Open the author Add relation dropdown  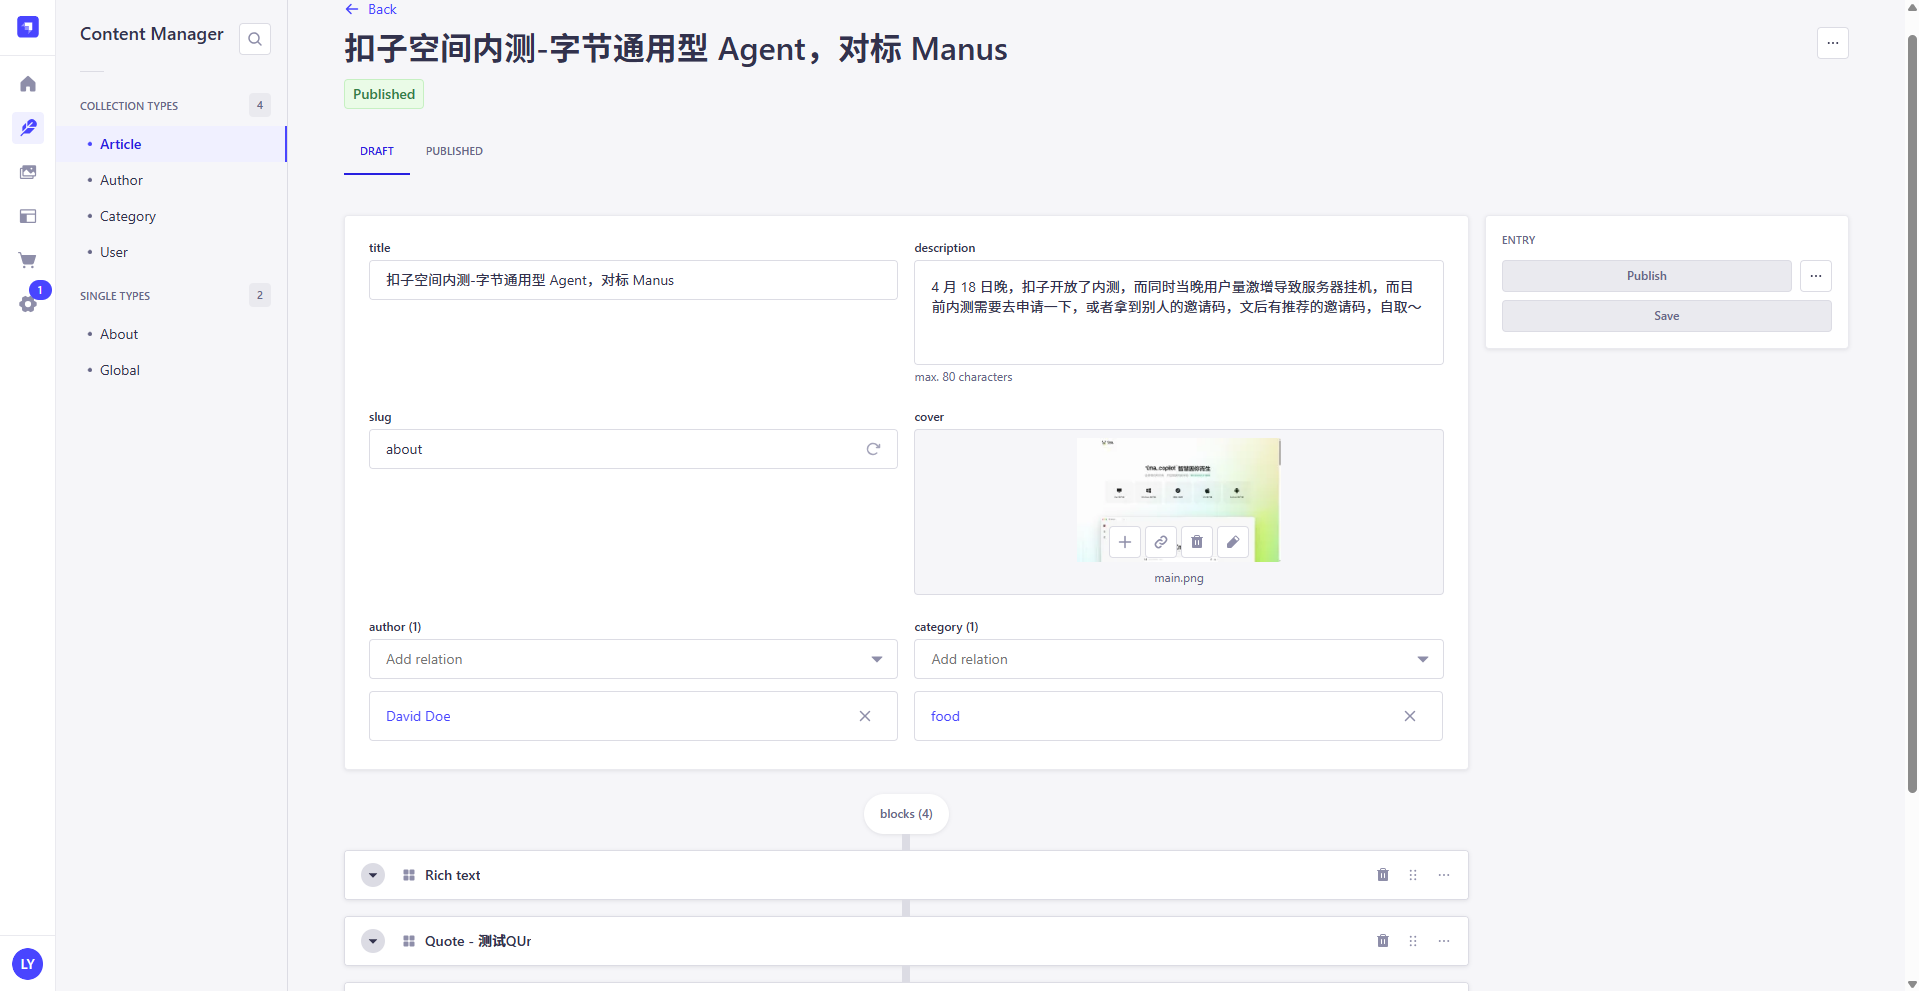click(x=633, y=659)
